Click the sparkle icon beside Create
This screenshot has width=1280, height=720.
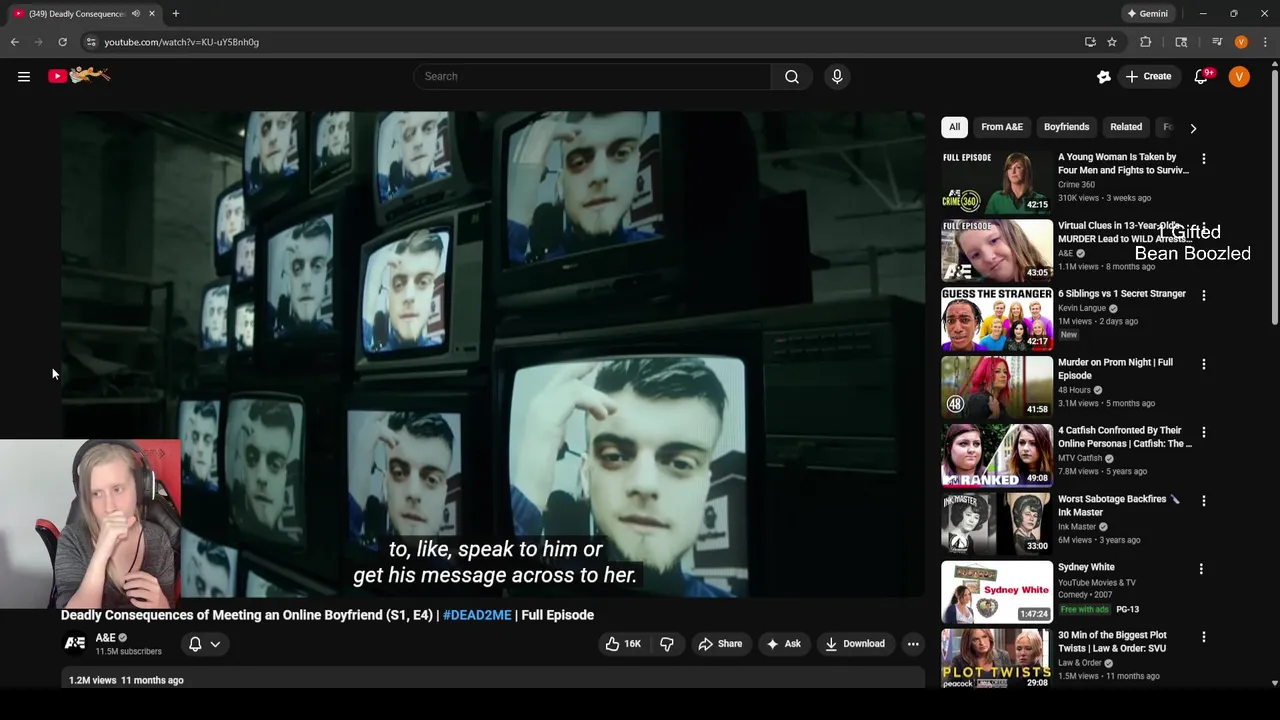click(x=1104, y=77)
